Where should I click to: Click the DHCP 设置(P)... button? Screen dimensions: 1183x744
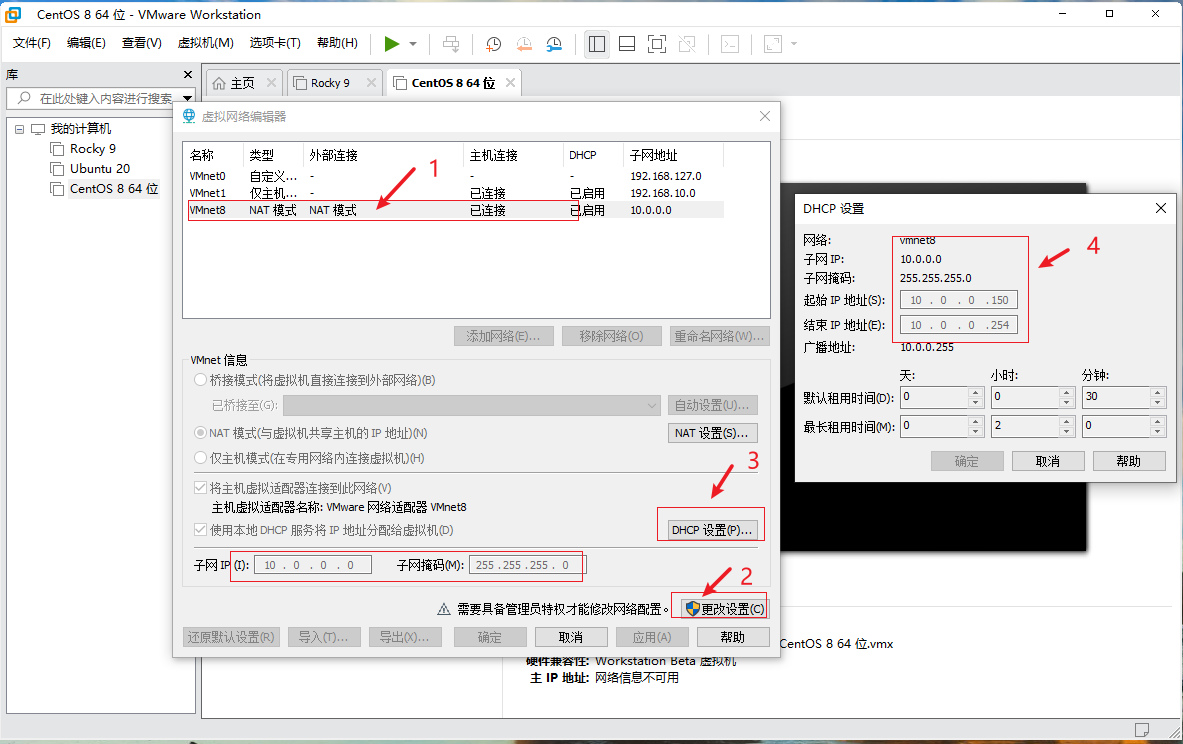[712, 530]
